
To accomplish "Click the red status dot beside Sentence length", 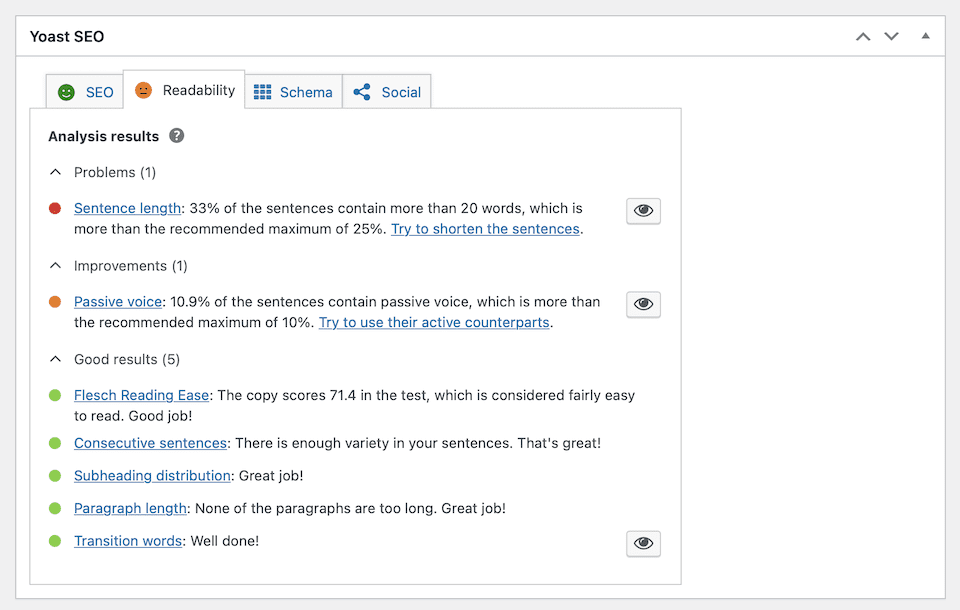I will click(x=55, y=208).
